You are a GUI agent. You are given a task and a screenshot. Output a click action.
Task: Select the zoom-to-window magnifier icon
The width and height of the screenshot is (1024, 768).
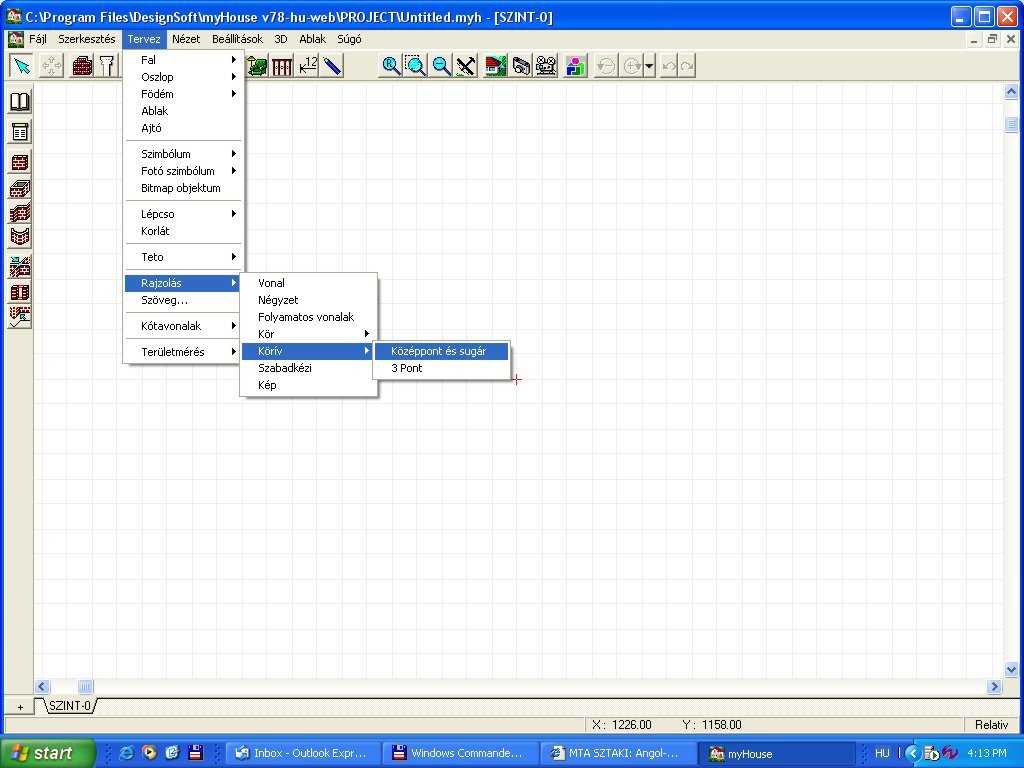point(415,66)
